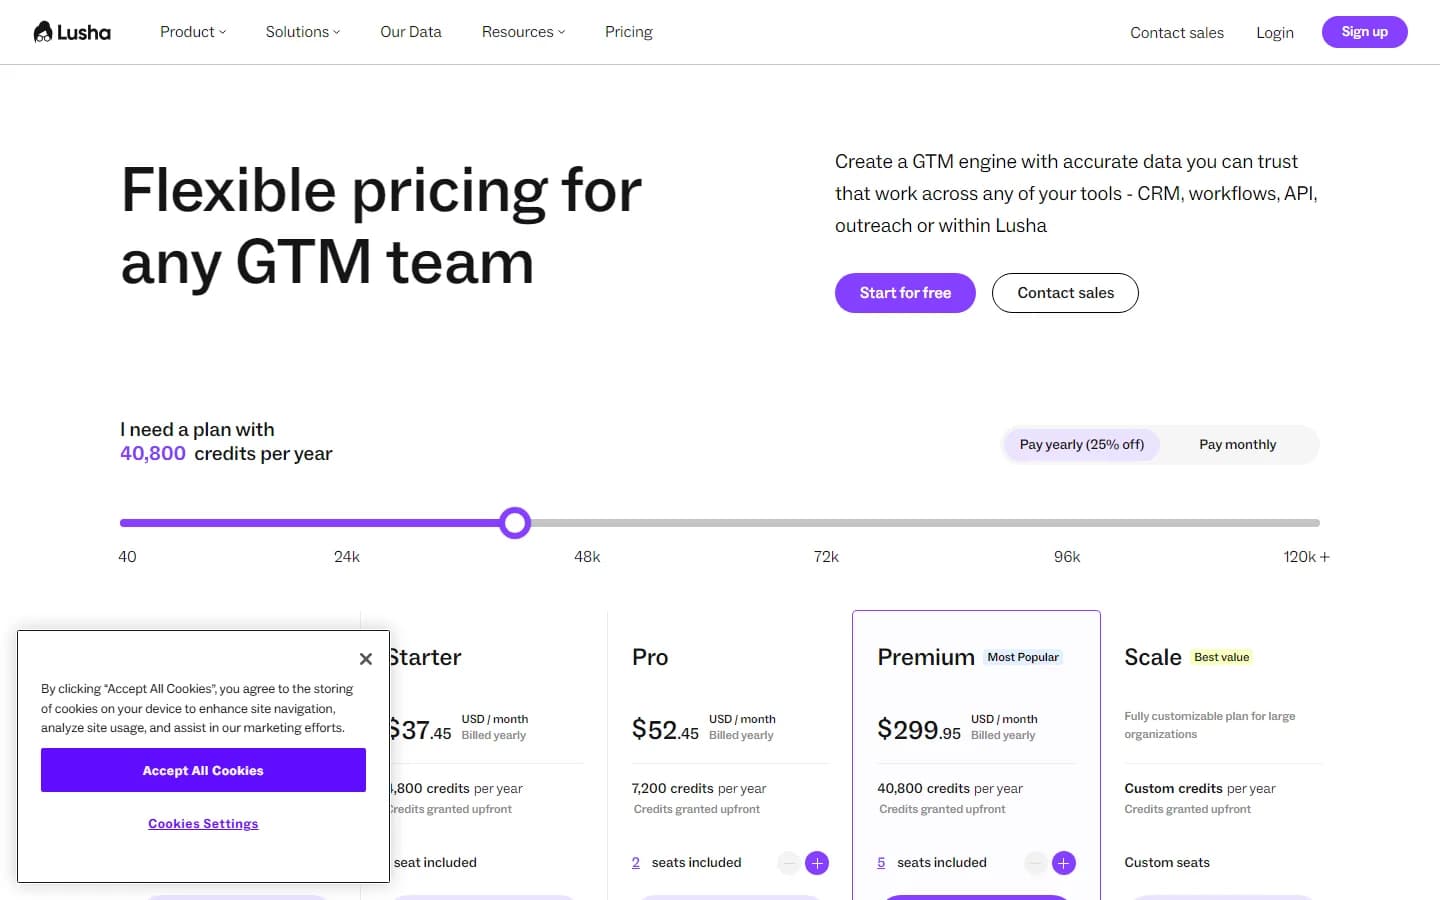Screen dimensions: 1440x900
Task: Click the minus icon beside Premium seats
Action: (x=1035, y=862)
